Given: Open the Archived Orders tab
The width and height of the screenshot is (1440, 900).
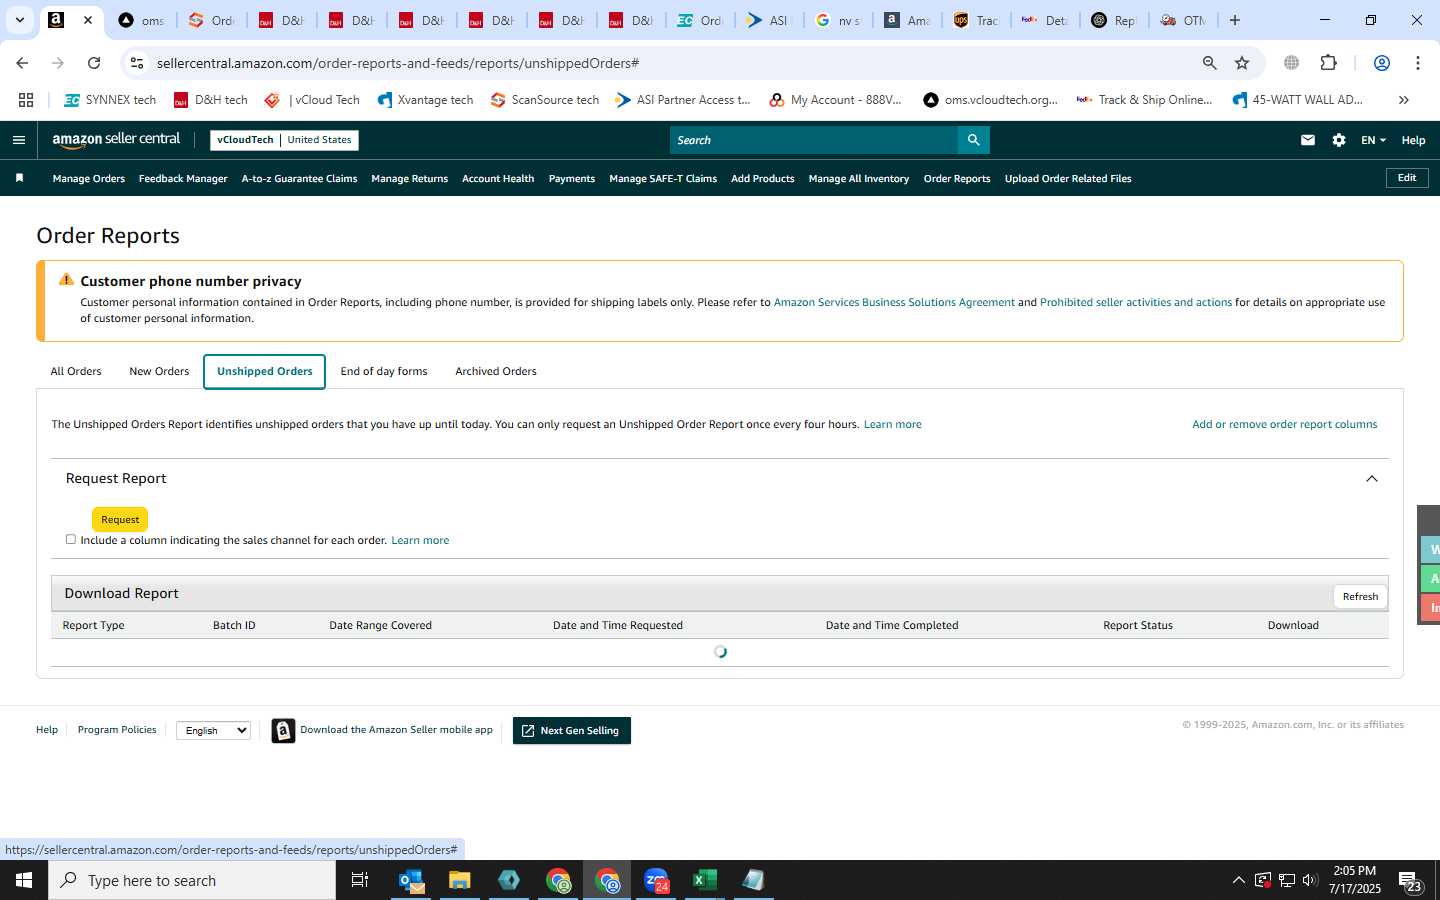Looking at the screenshot, I should click(496, 371).
